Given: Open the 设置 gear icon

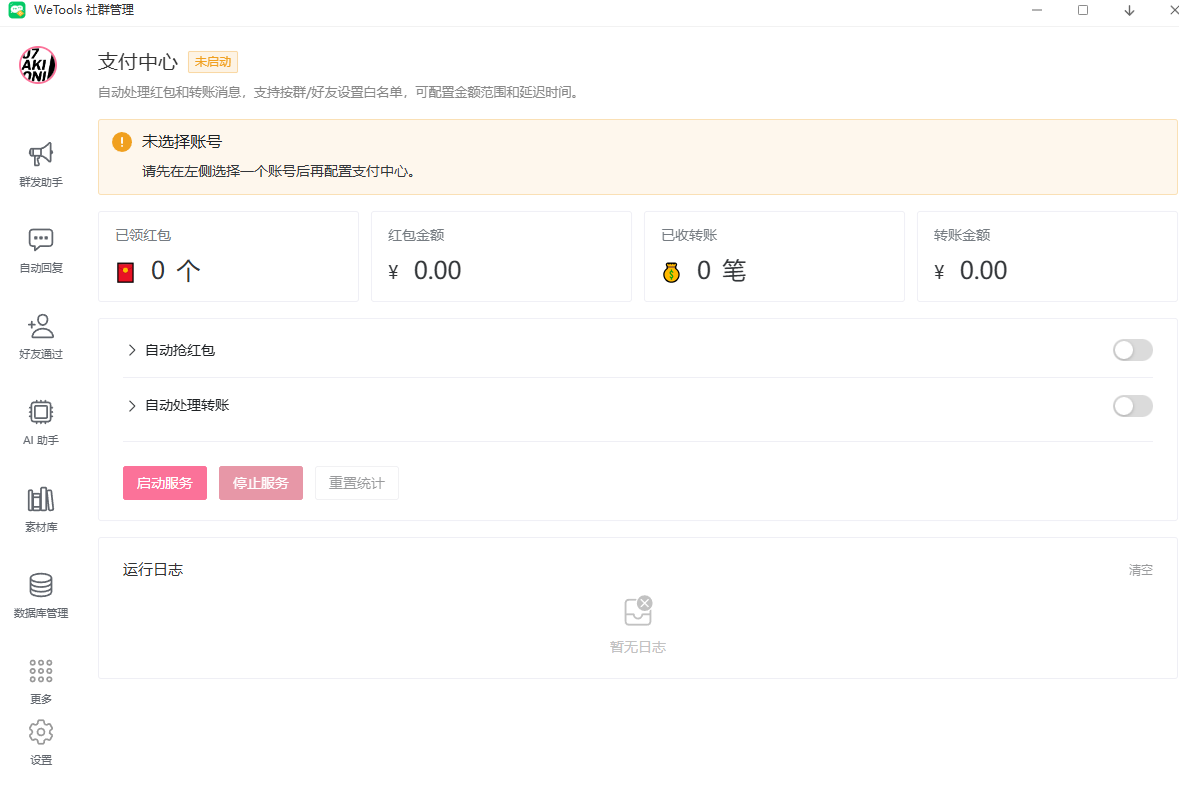Looking at the screenshot, I should click(x=41, y=732).
